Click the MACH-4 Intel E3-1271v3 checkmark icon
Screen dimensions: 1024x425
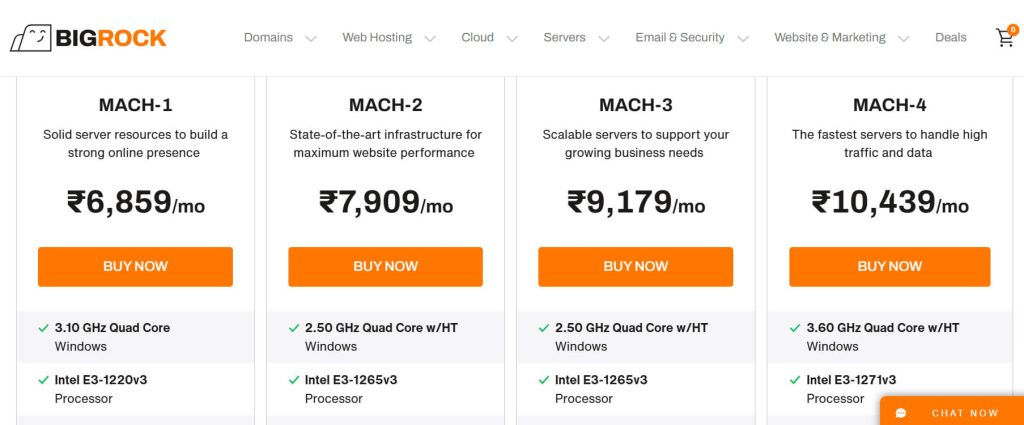click(x=795, y=380)
